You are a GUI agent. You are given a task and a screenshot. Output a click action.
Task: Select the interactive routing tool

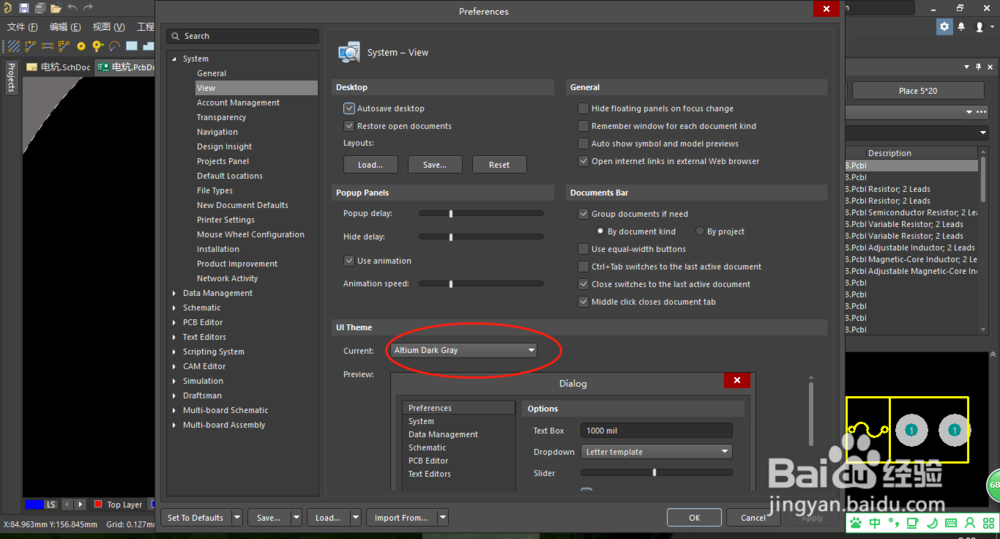coord(30,46)
